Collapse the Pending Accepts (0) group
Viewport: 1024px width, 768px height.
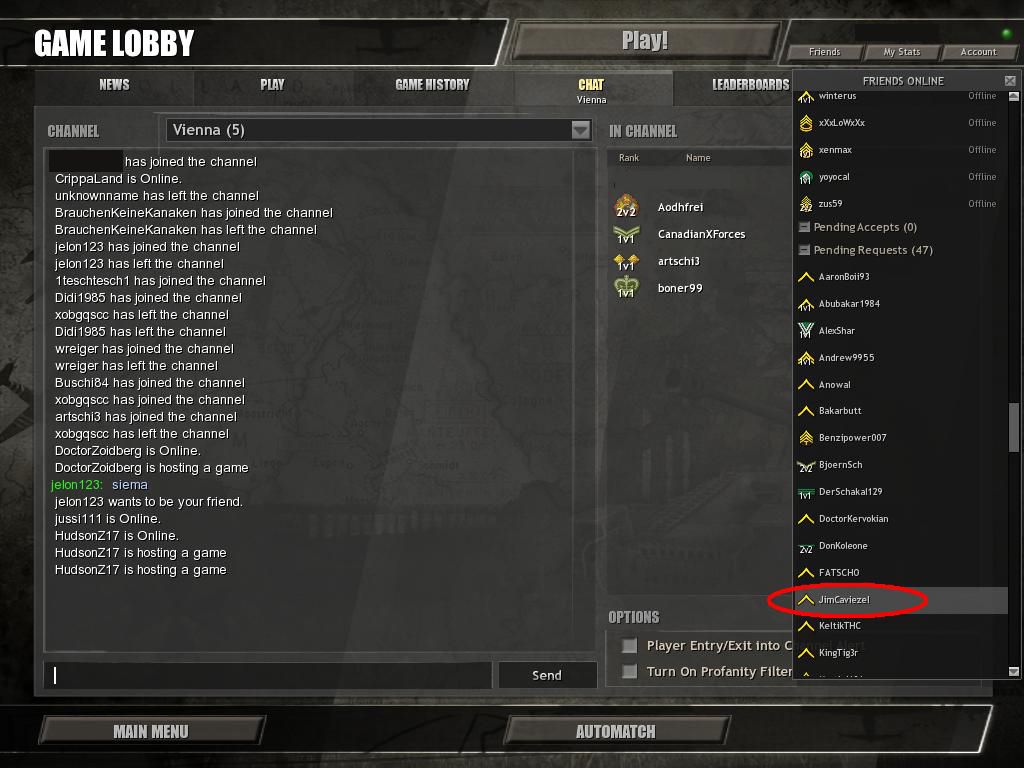(x=805, y=227)
